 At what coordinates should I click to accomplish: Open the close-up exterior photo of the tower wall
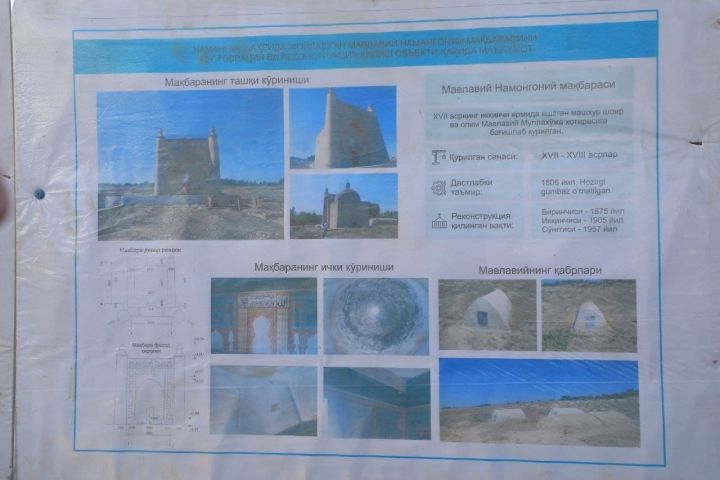(x=343, y=127)
